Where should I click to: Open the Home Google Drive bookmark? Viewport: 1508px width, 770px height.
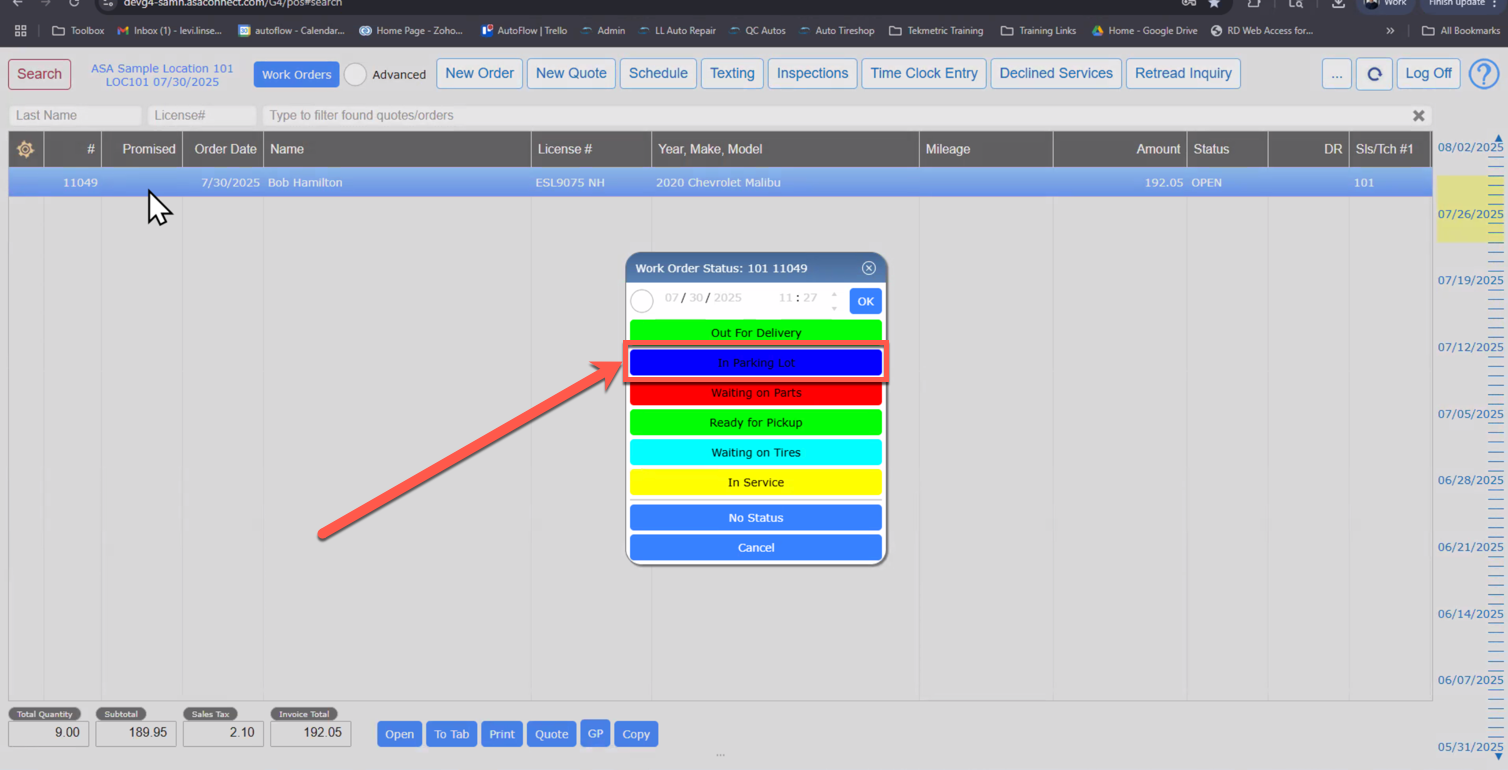pos(1144,31)
